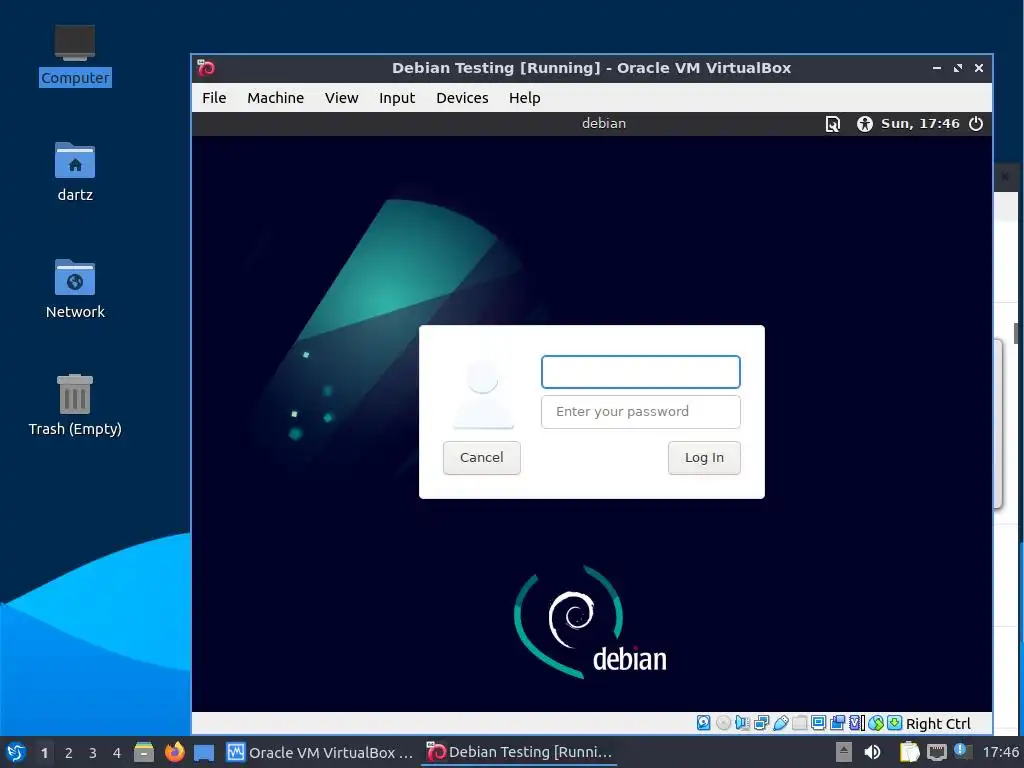Screen dimensions: 1024x768
Task: Click the mouse integration indicator icon
Action: click(876, 723)
